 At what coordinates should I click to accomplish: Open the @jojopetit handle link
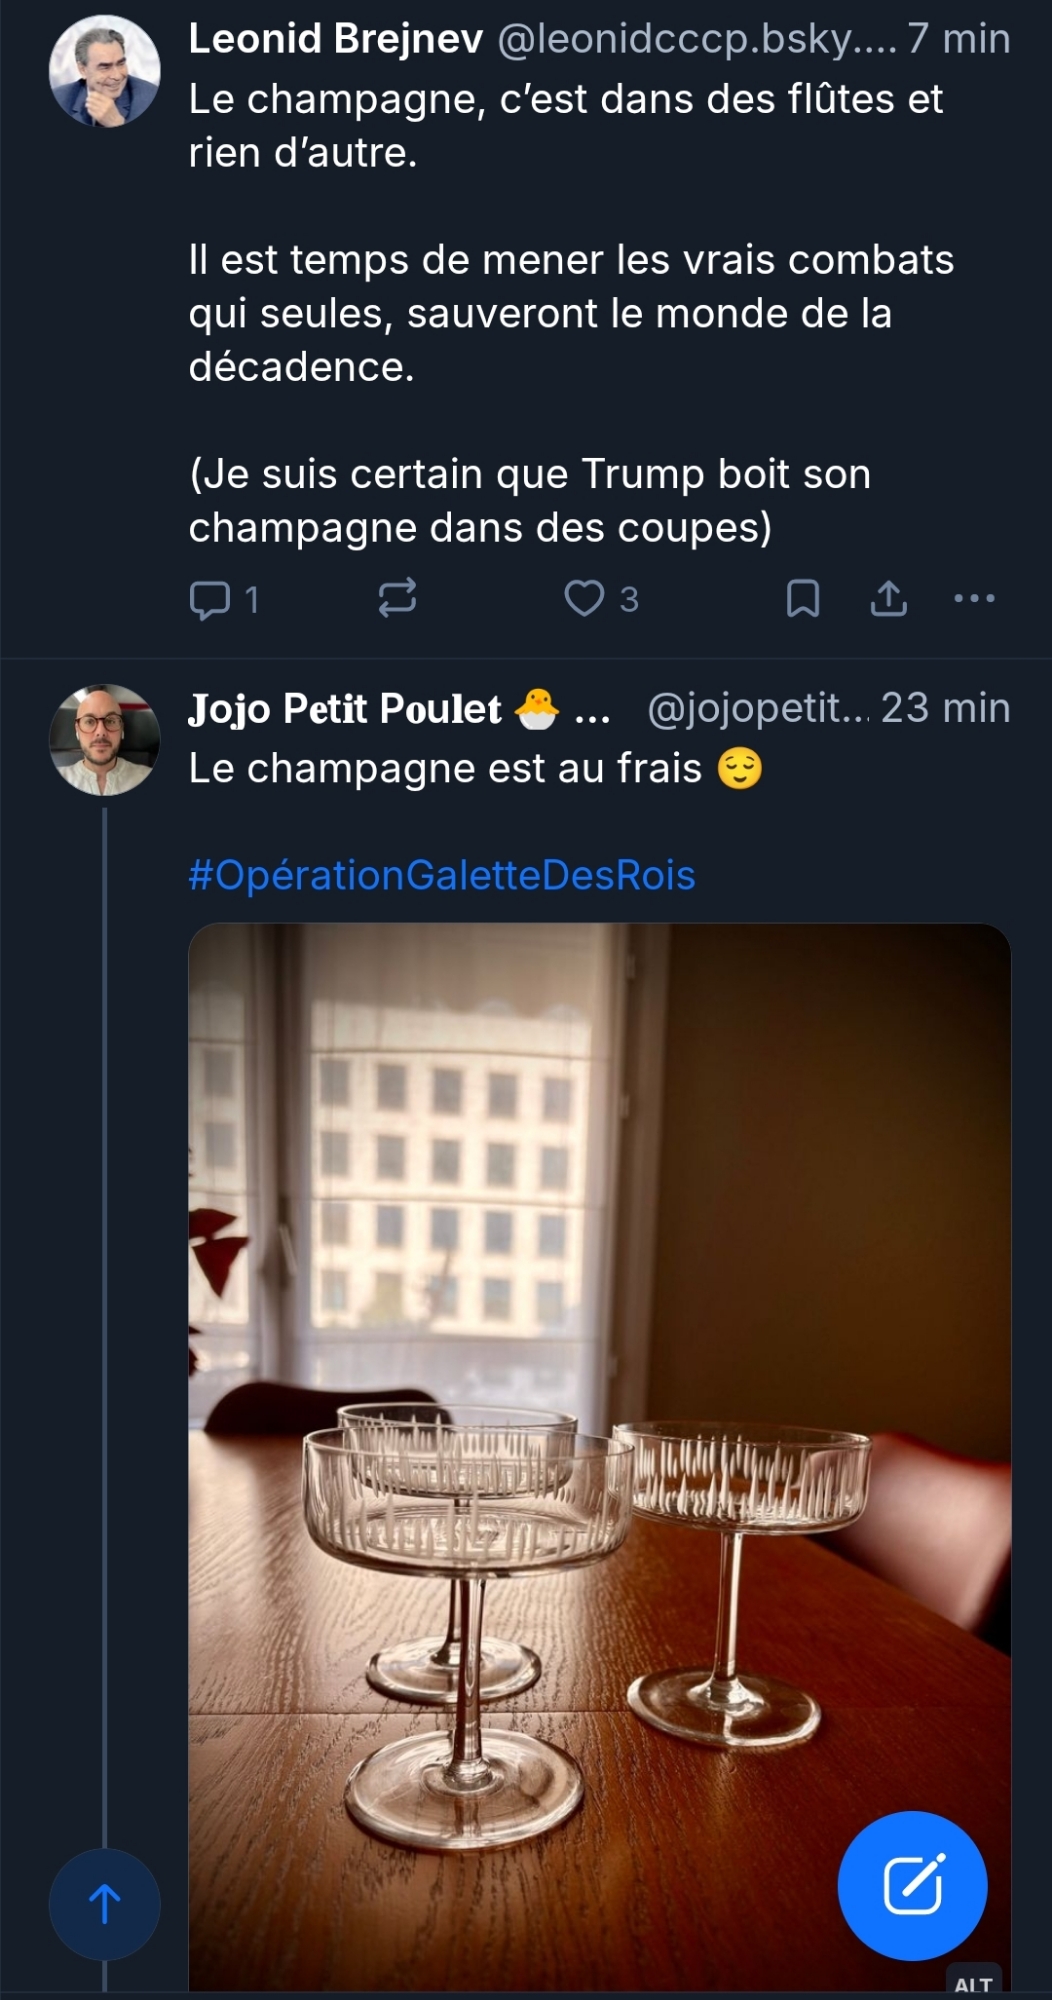tap(757, 709)
